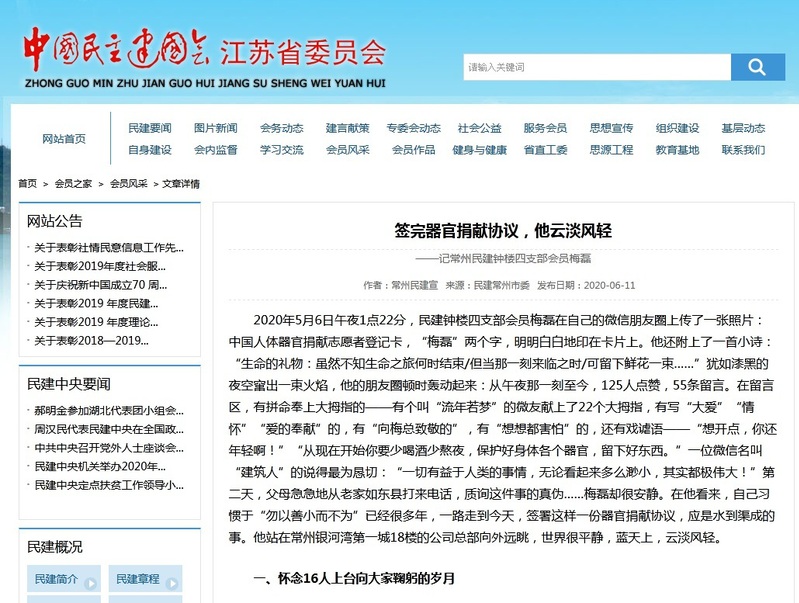Open news 中共中央召开党外人士座谈会...
This screenshot has width=799, height=603.
(109, 448)
